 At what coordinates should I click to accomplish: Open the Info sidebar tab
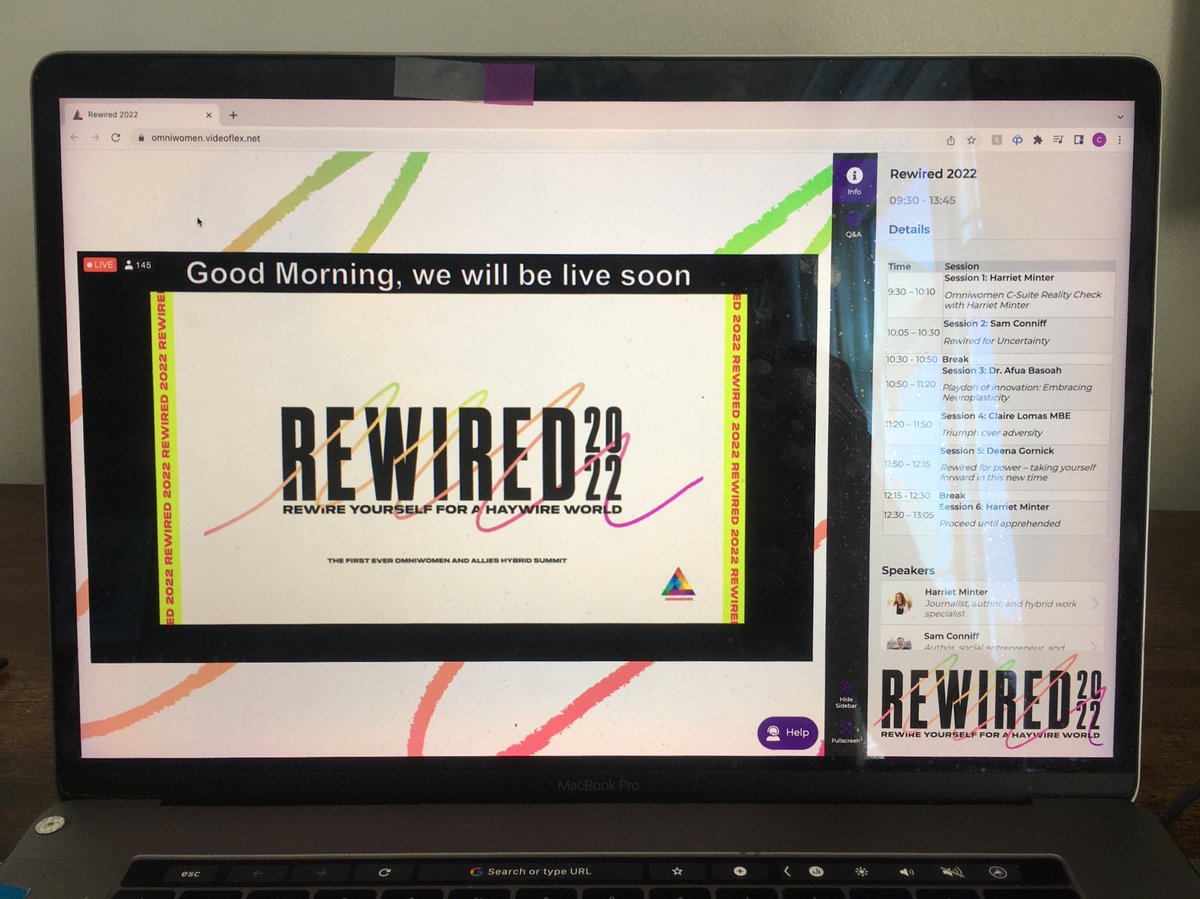(854, 181)
